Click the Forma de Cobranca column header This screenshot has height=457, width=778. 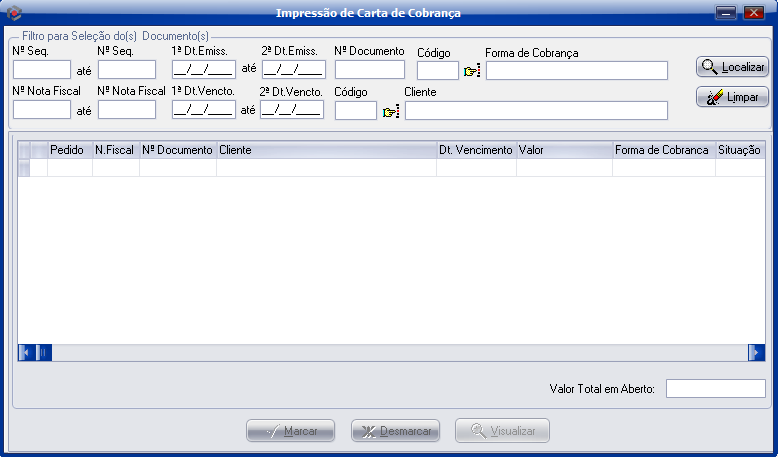coord(664,150)
